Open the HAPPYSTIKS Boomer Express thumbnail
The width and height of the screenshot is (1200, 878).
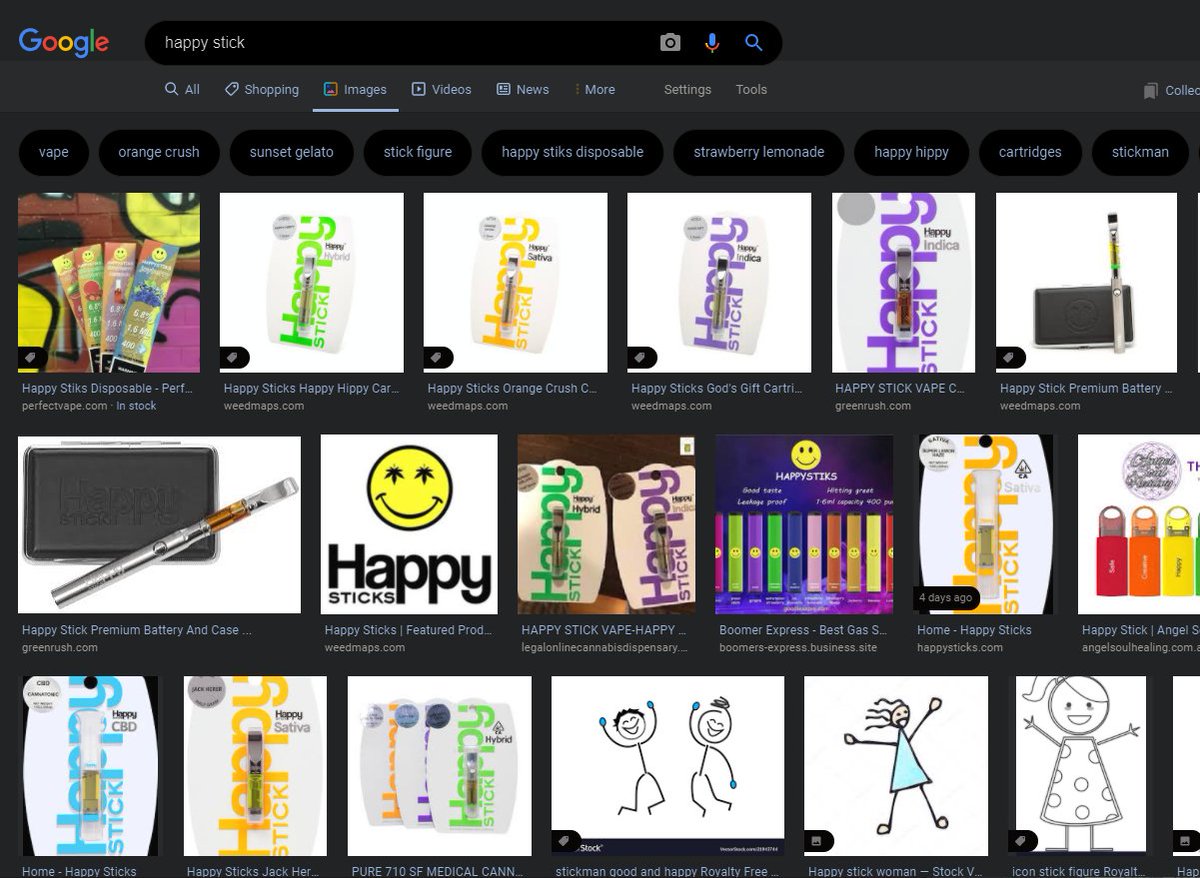[x=804, y=524]
